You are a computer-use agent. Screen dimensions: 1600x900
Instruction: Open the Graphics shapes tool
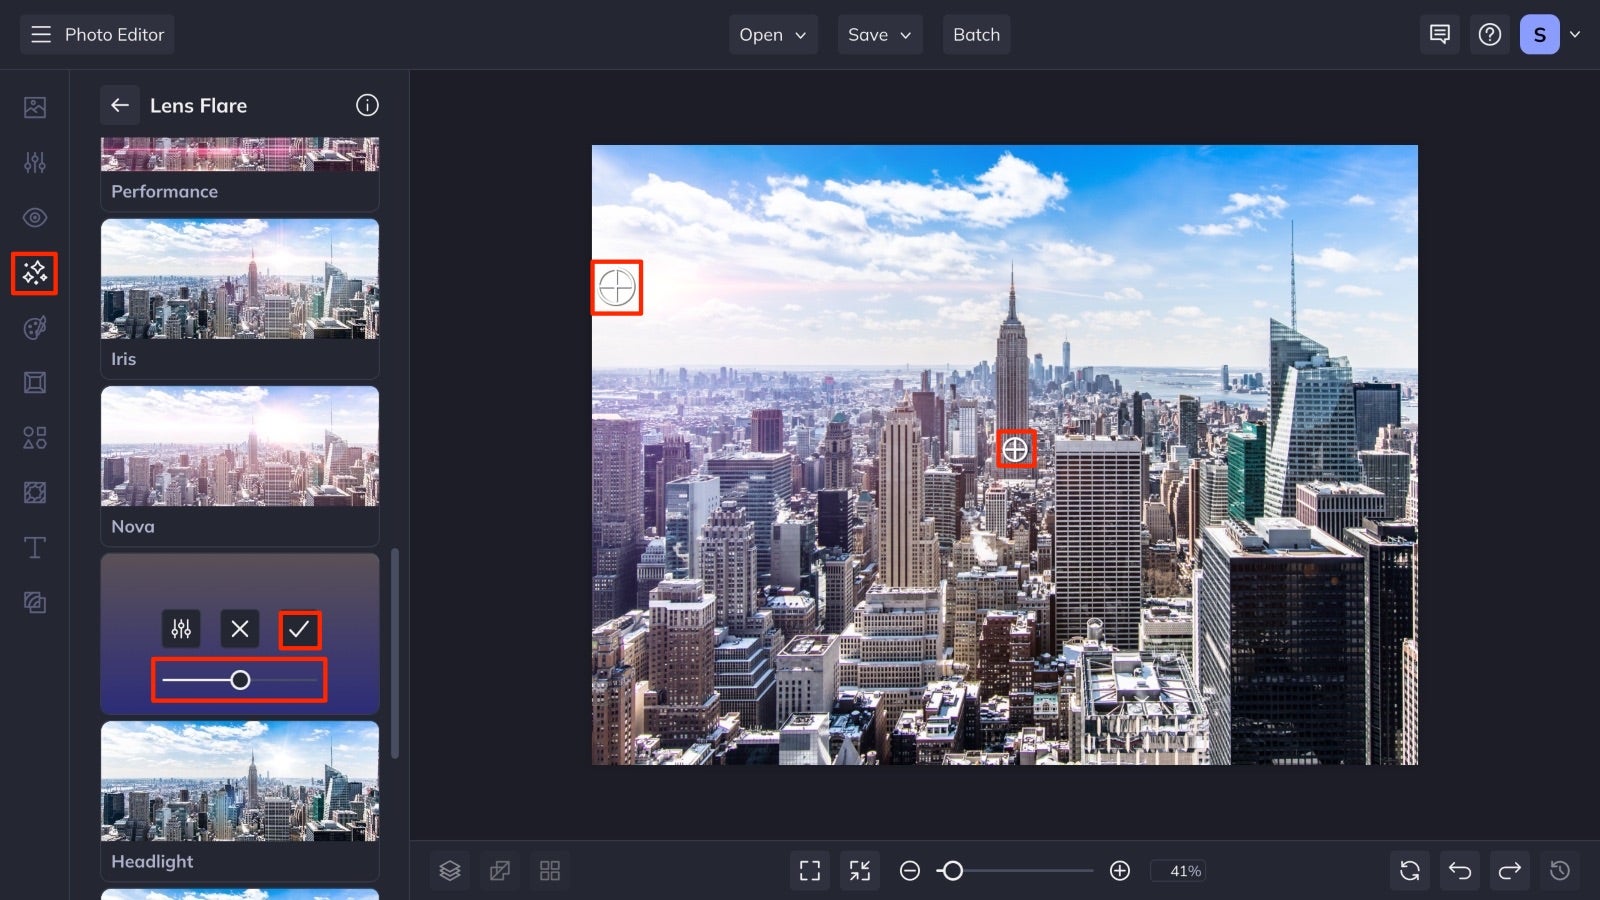(34, 437)
